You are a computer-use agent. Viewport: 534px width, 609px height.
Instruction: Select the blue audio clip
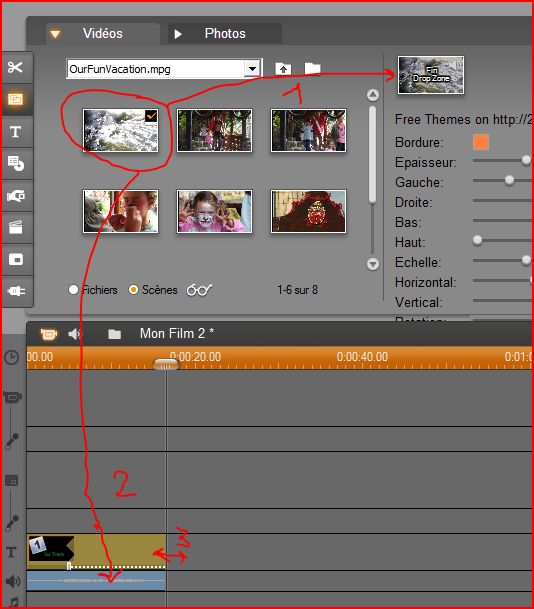point(97,580)
